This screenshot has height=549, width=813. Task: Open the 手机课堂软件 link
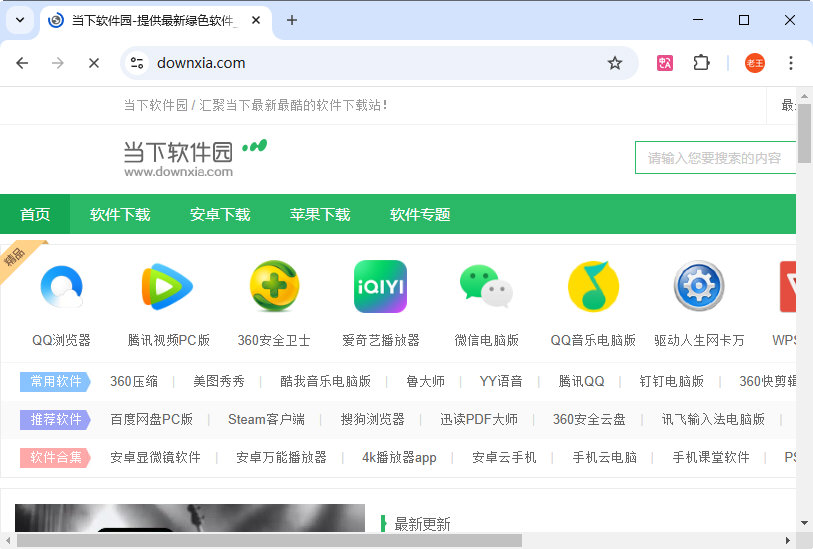[x=711, y=457]
